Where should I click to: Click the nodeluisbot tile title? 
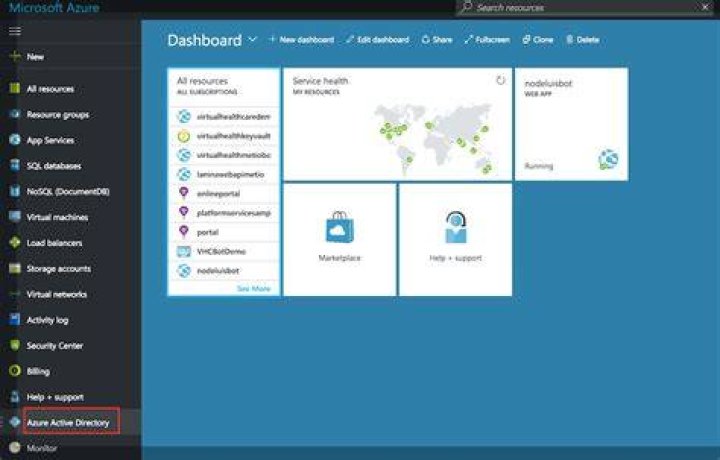pos(548,83)
